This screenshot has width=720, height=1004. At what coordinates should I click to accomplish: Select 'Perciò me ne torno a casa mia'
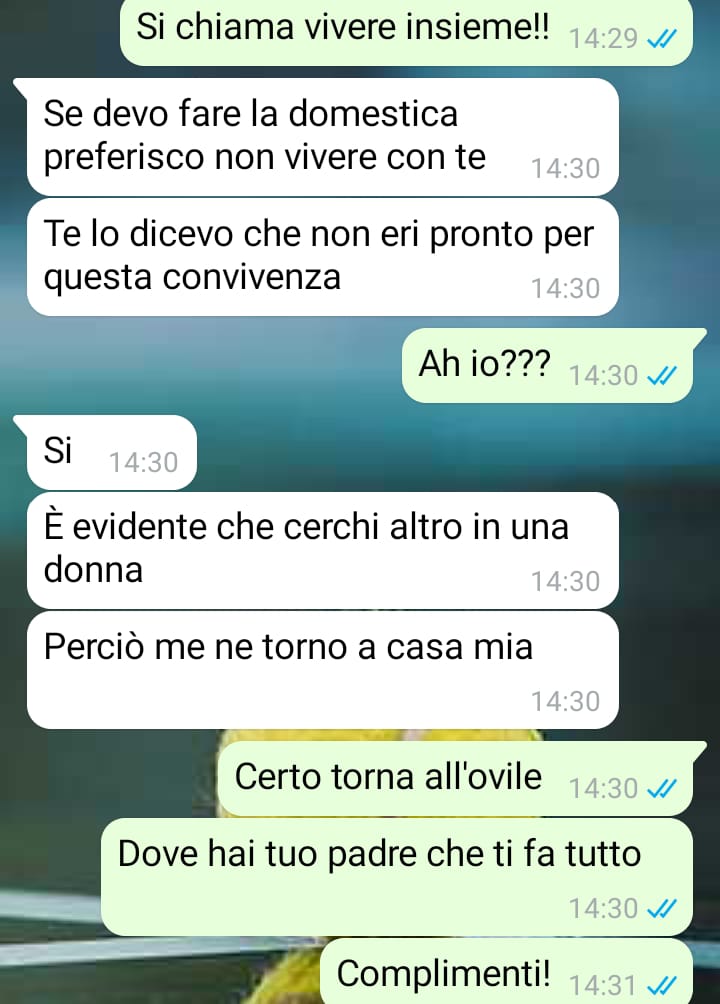[323, 670]
